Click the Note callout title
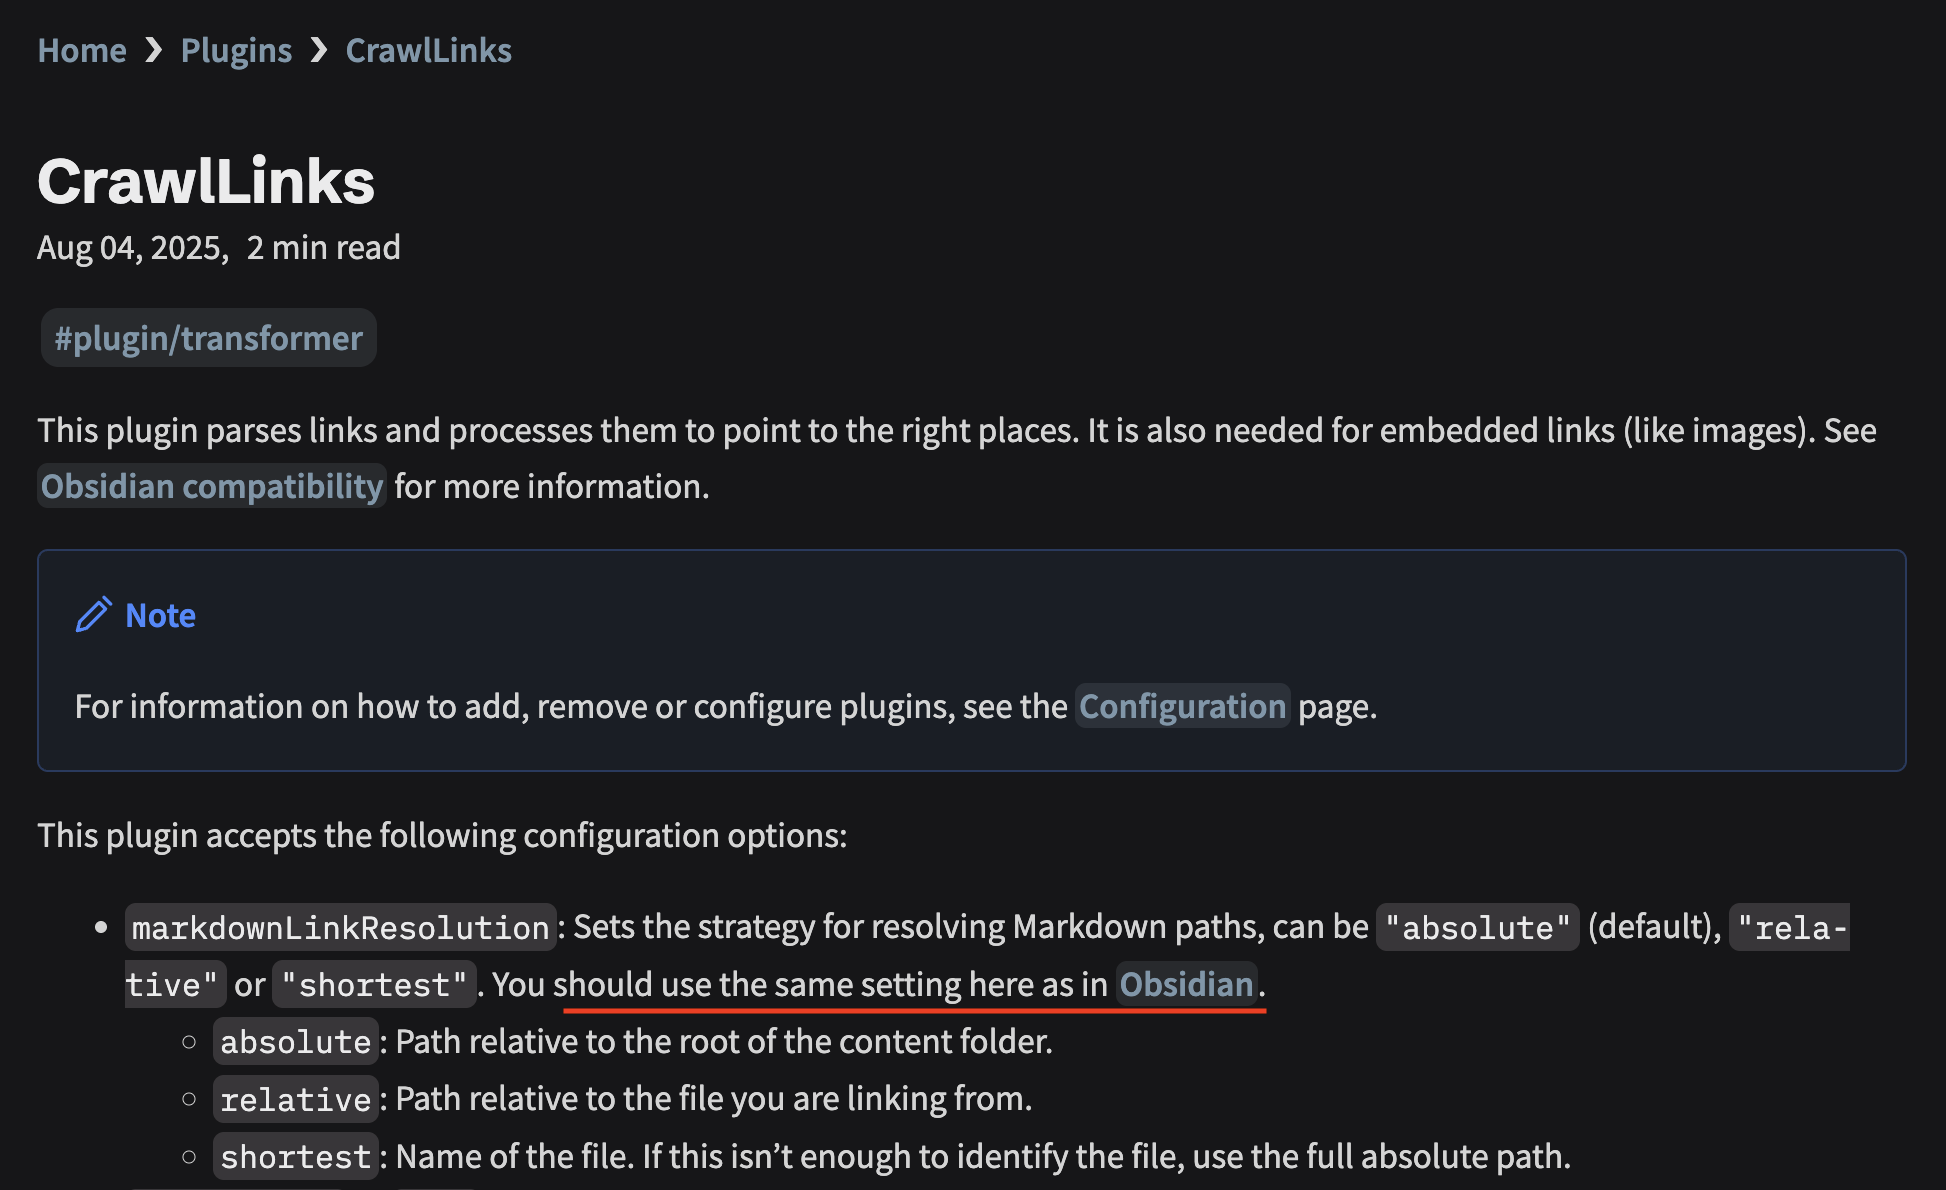 [160, 615]
